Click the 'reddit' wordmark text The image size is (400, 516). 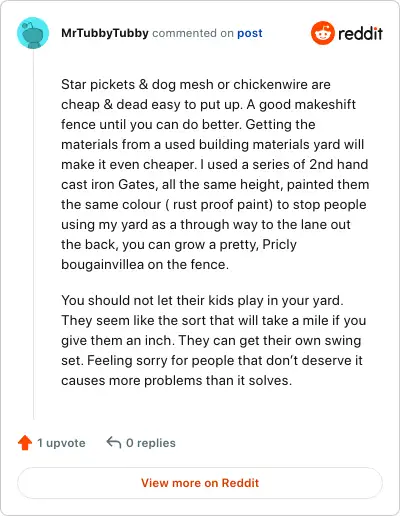coord(360,33)
